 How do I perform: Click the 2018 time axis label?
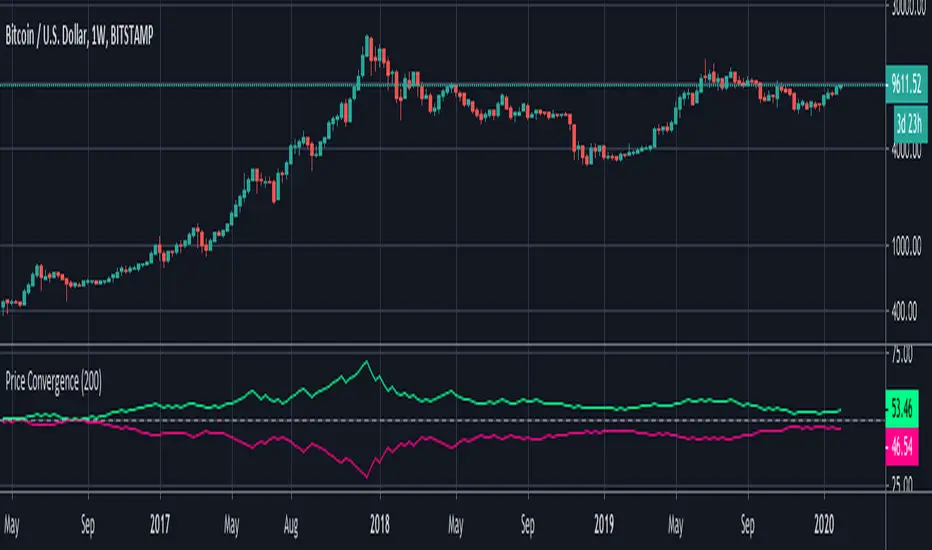coord(380,524)
